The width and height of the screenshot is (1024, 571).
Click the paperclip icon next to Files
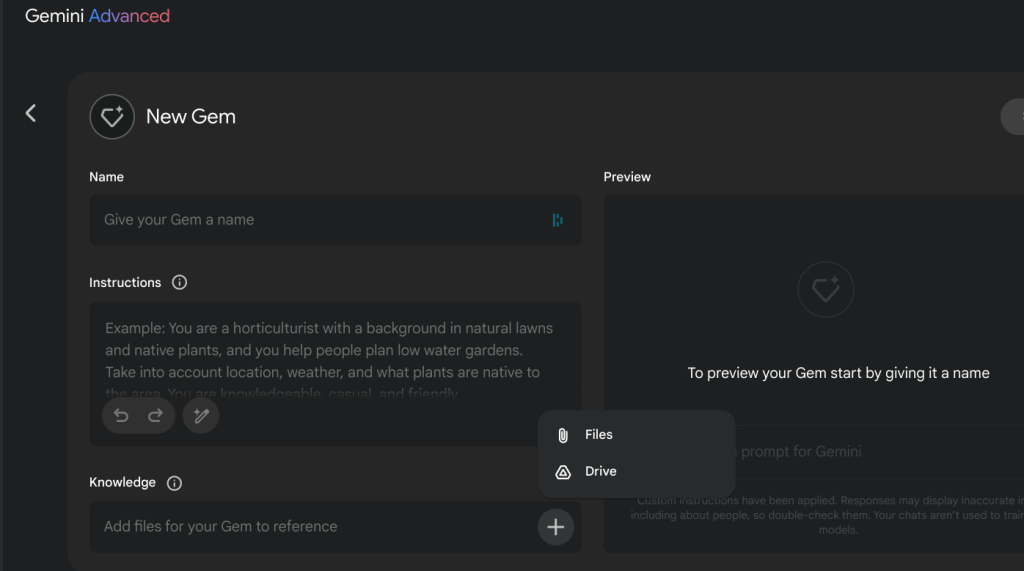[x=563, y=435]
